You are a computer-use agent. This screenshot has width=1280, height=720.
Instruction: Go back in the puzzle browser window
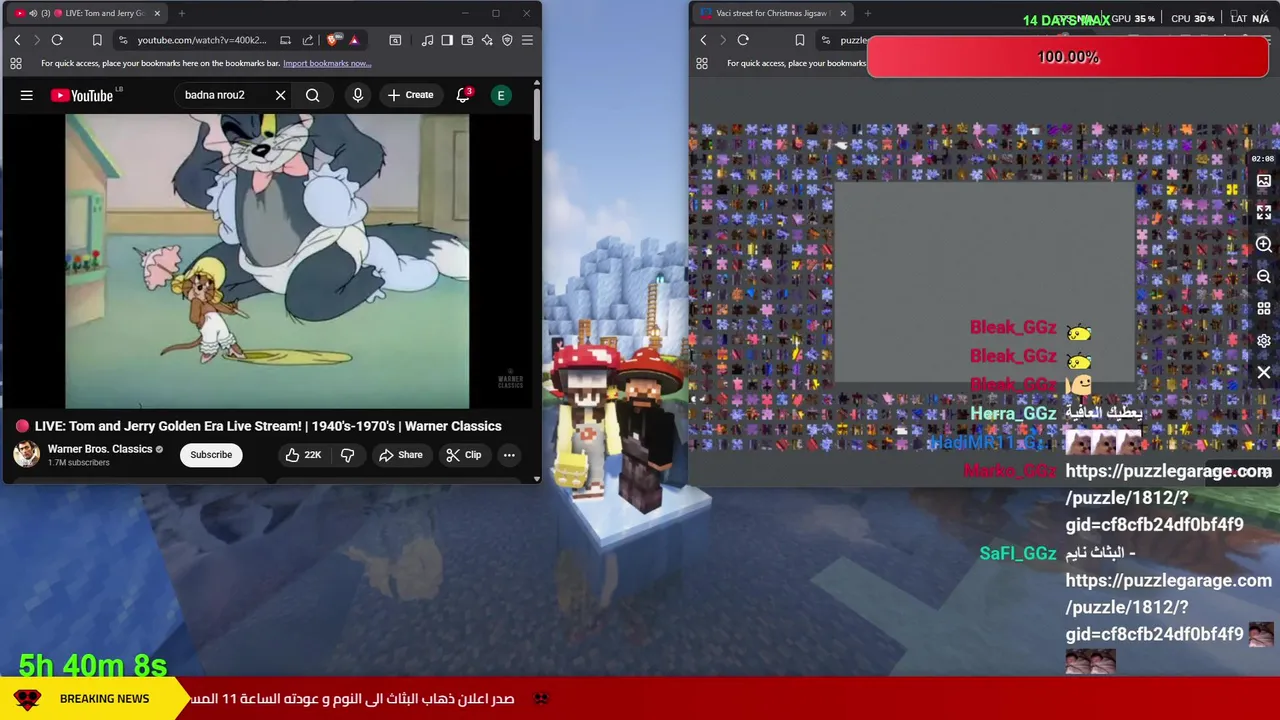(x=703, y=40)
